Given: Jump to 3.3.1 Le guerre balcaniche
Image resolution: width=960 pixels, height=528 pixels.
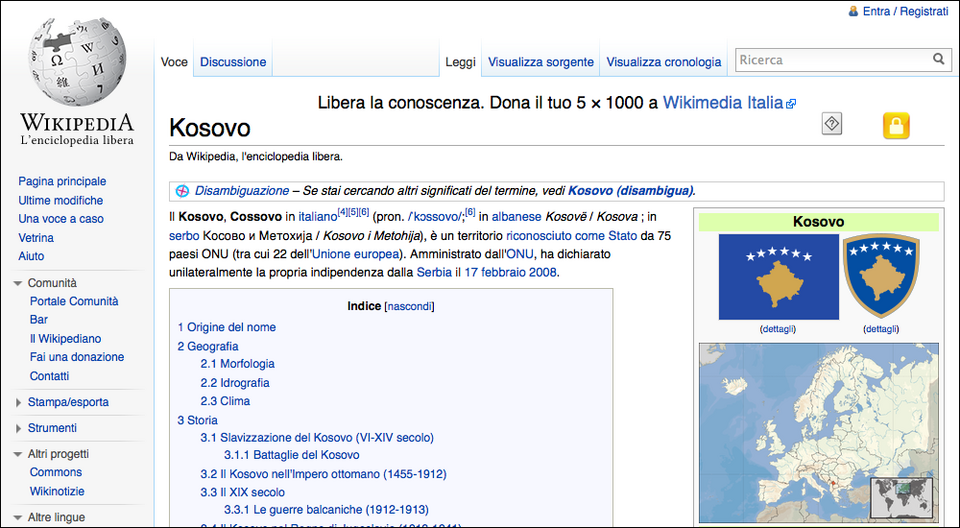Looking at the screenshot, I should (x=326, y=510).
